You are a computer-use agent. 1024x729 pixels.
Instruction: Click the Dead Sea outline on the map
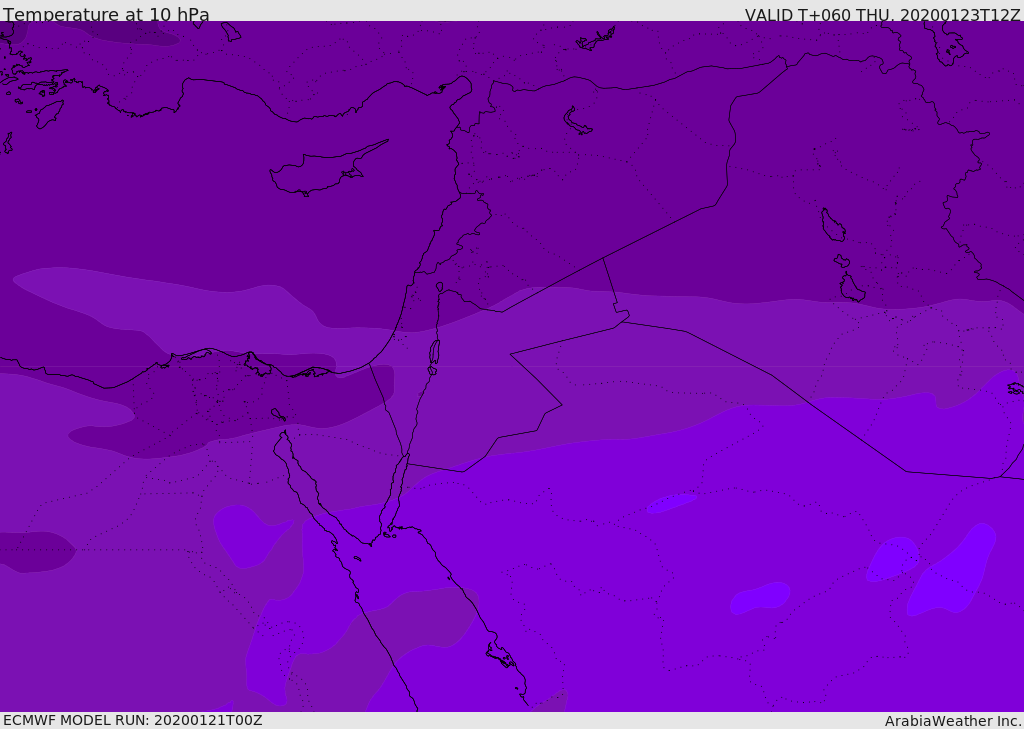(434, 353)
